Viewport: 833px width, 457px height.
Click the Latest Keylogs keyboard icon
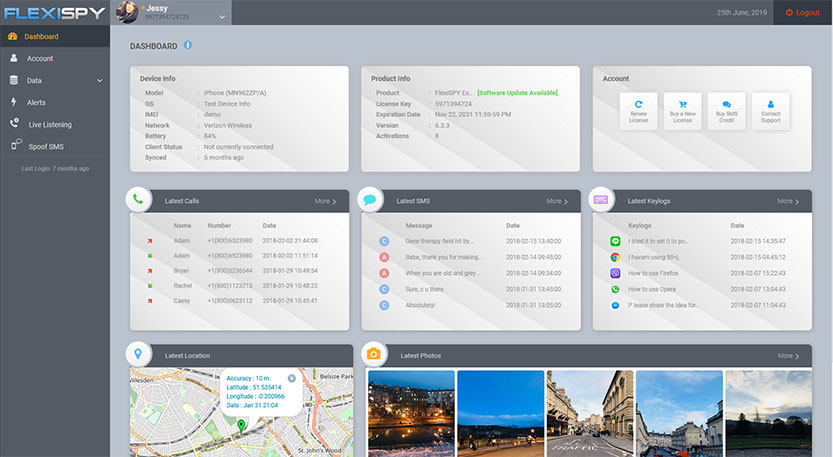pos(601,199)
